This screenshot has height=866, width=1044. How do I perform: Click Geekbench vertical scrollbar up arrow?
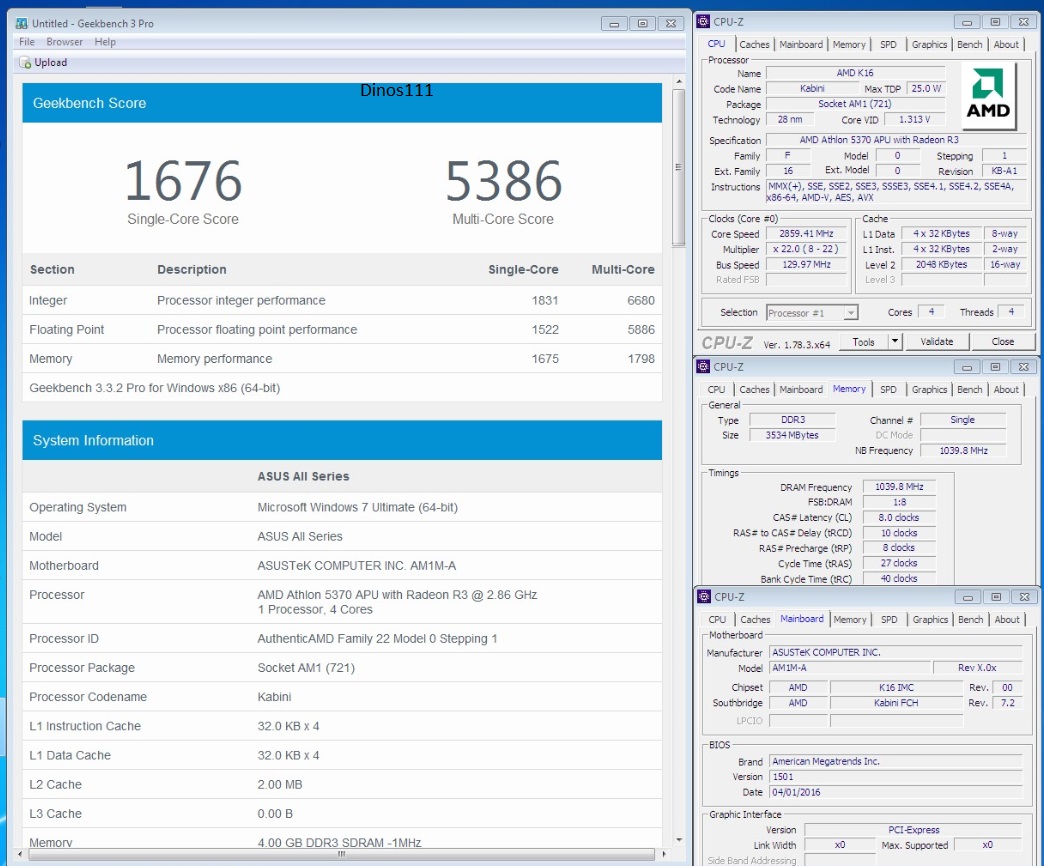tap(678, 81)
